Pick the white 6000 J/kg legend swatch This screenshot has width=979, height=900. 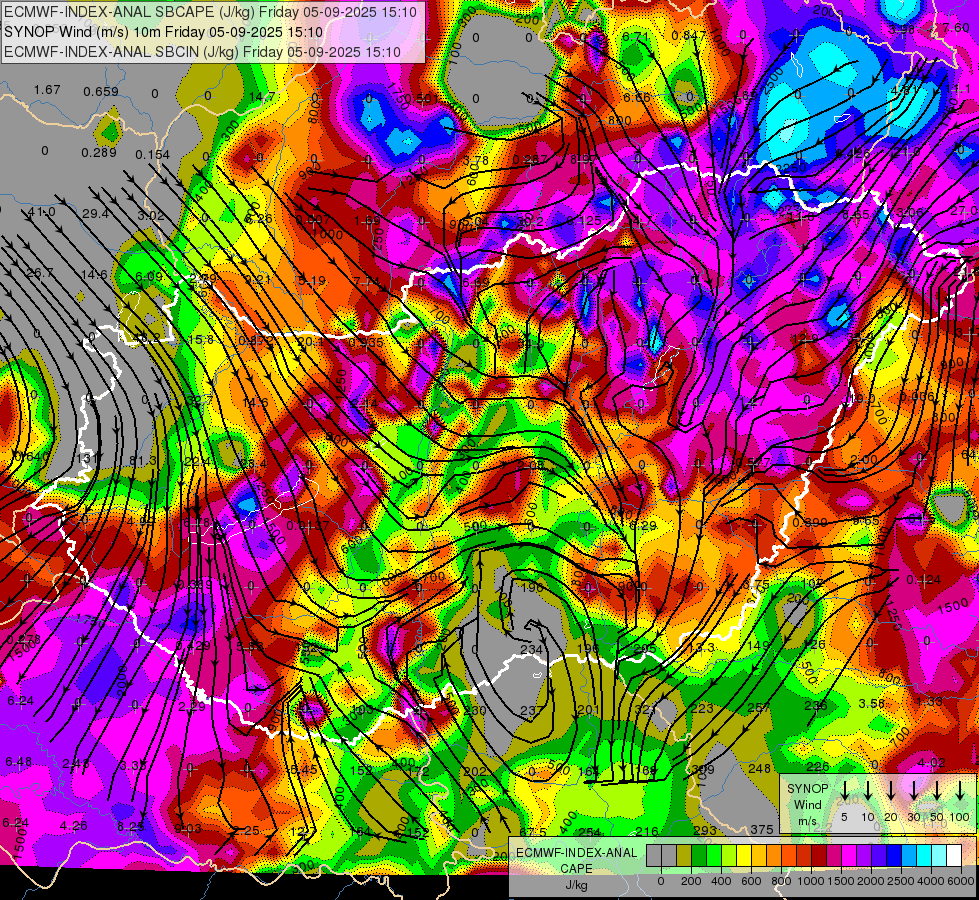tap(954, 855)
